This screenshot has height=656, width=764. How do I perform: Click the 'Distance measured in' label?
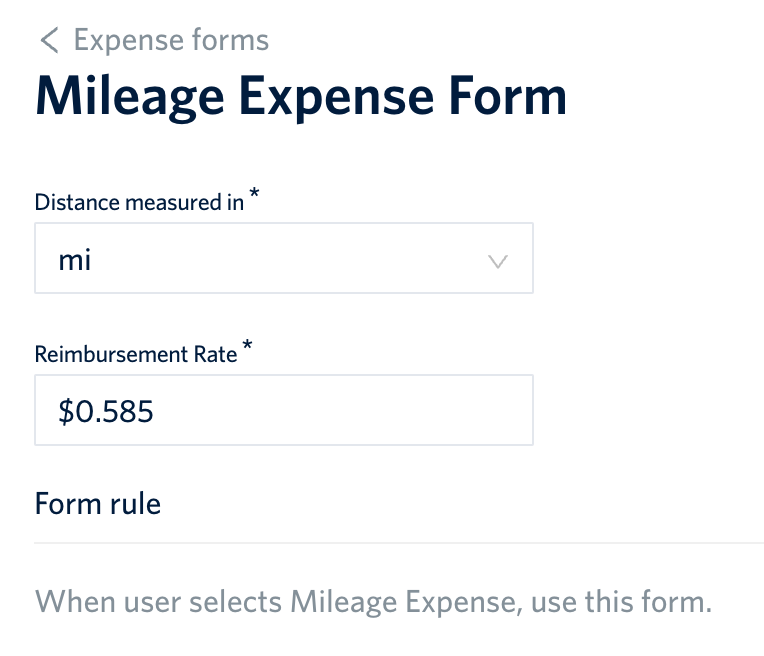pos(139,203)
